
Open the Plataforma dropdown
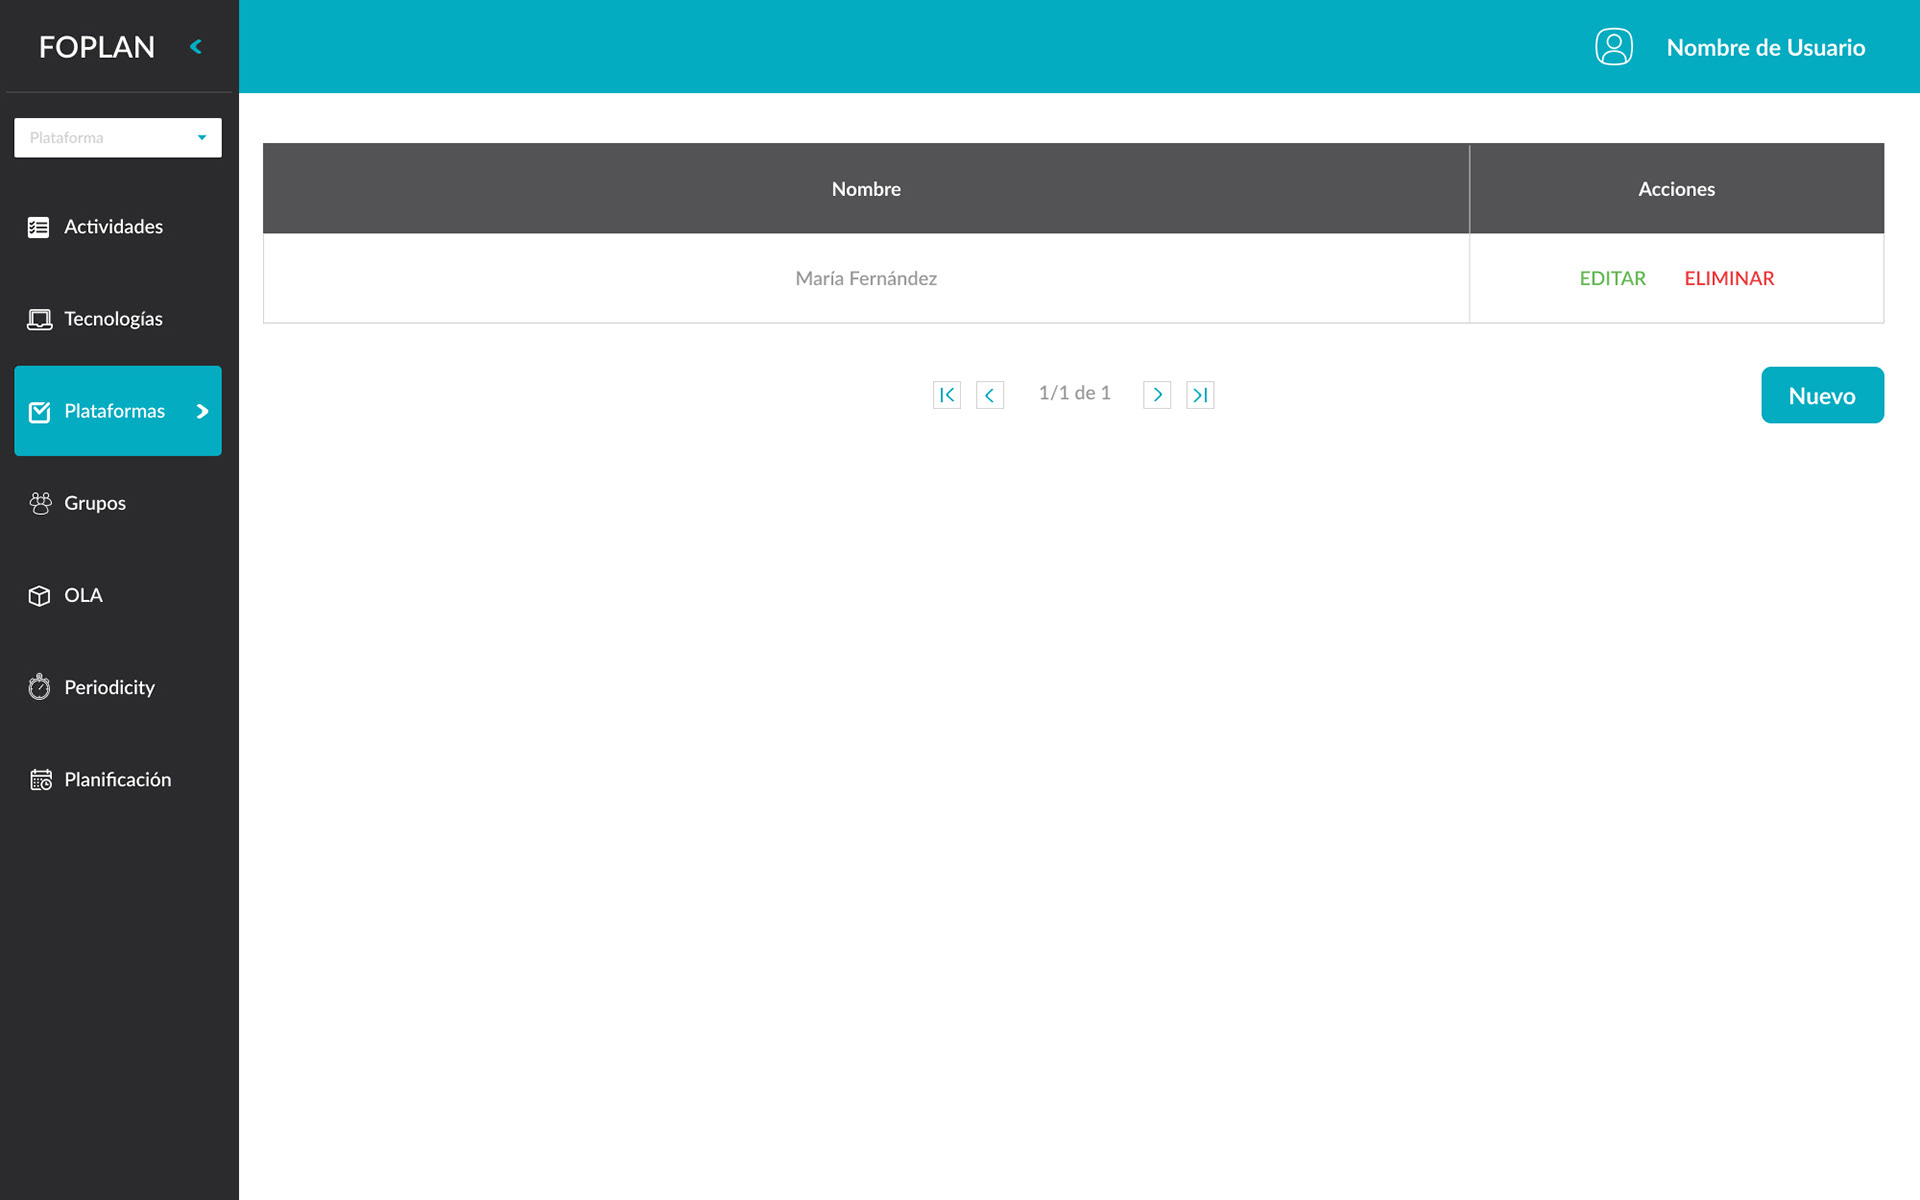coord(118,138)
